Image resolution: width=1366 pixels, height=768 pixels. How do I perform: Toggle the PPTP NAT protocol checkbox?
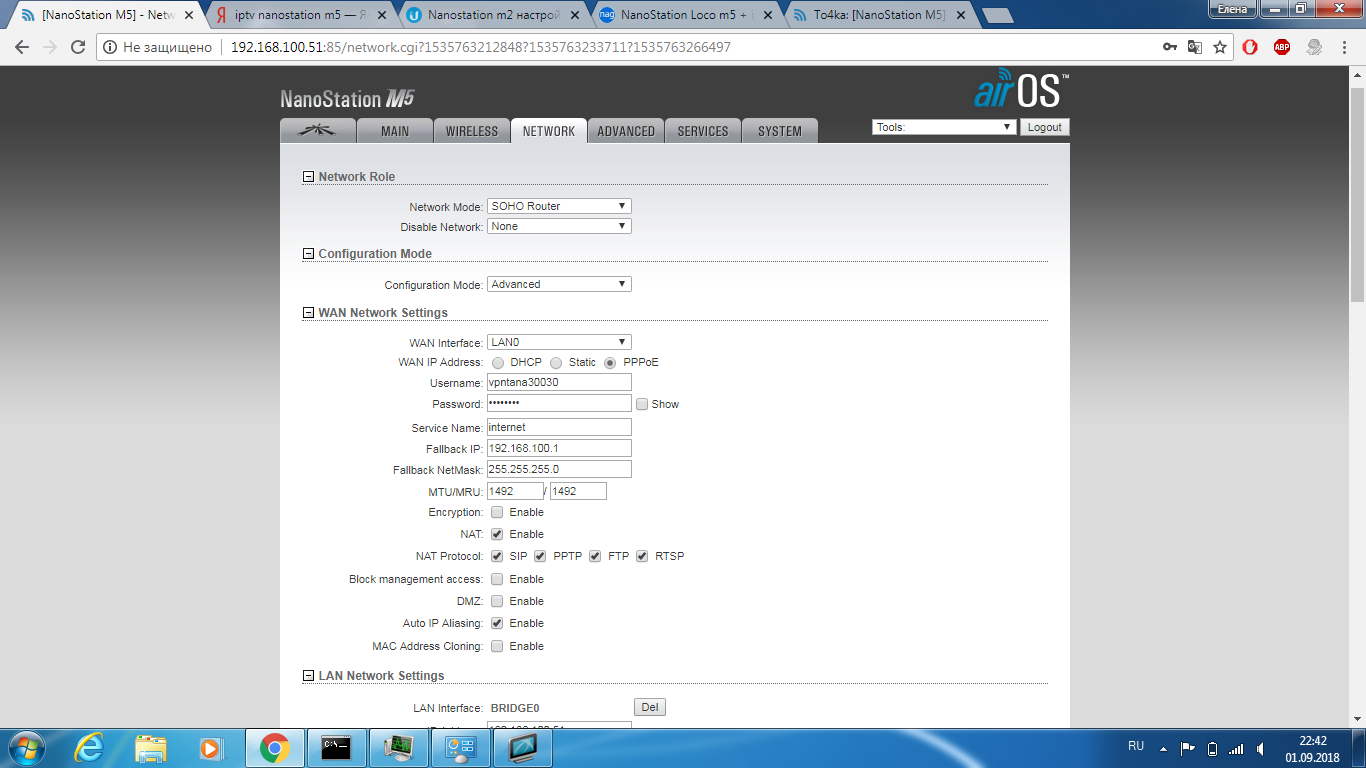pos(540,556)
